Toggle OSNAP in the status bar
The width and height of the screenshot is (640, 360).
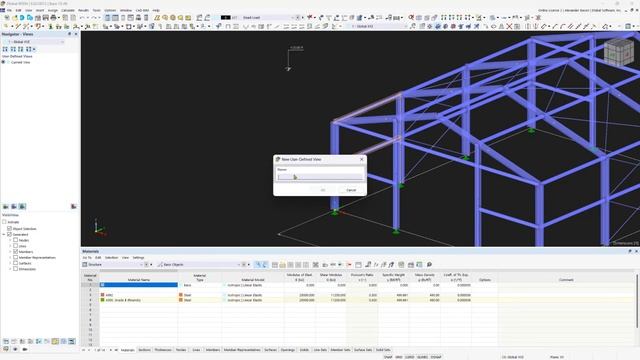pyautogui.click(x=436, y=357)
